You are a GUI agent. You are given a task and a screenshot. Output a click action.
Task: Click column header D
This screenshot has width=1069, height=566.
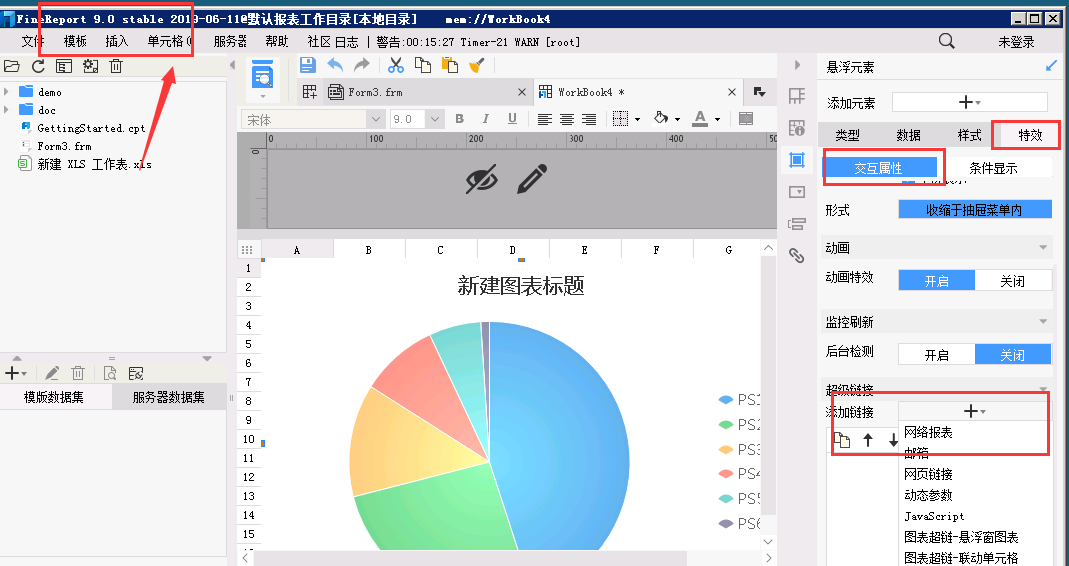(513, 250)
